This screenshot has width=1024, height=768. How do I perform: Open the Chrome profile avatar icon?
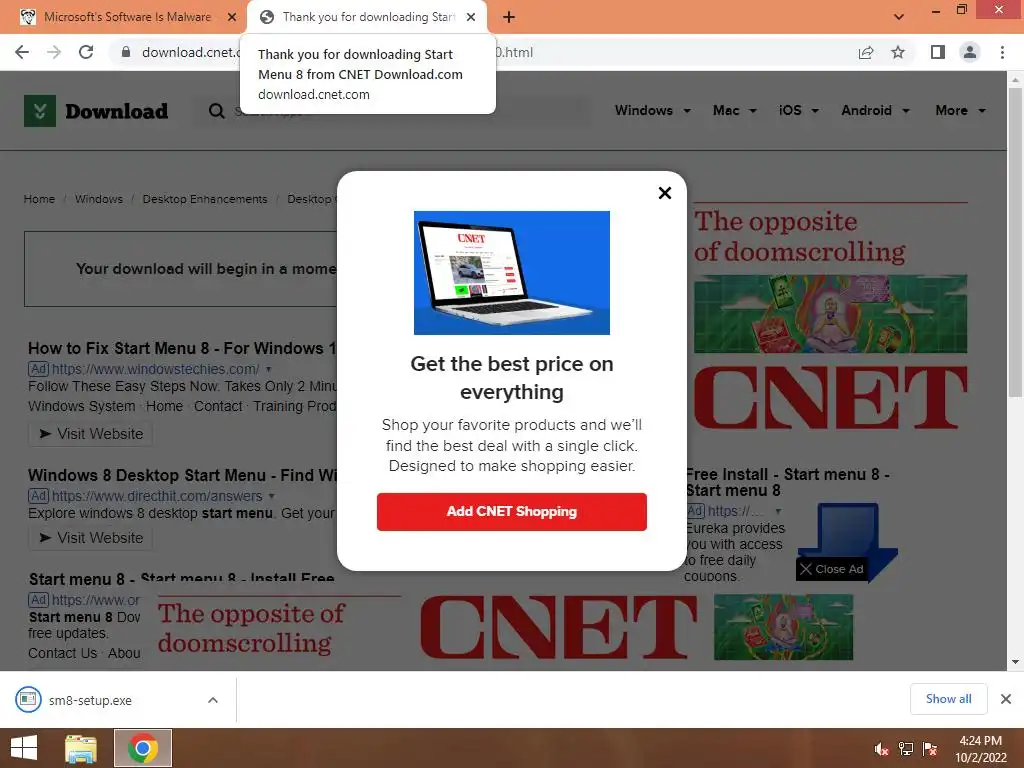pyautogui.click(x=970, y=52)
